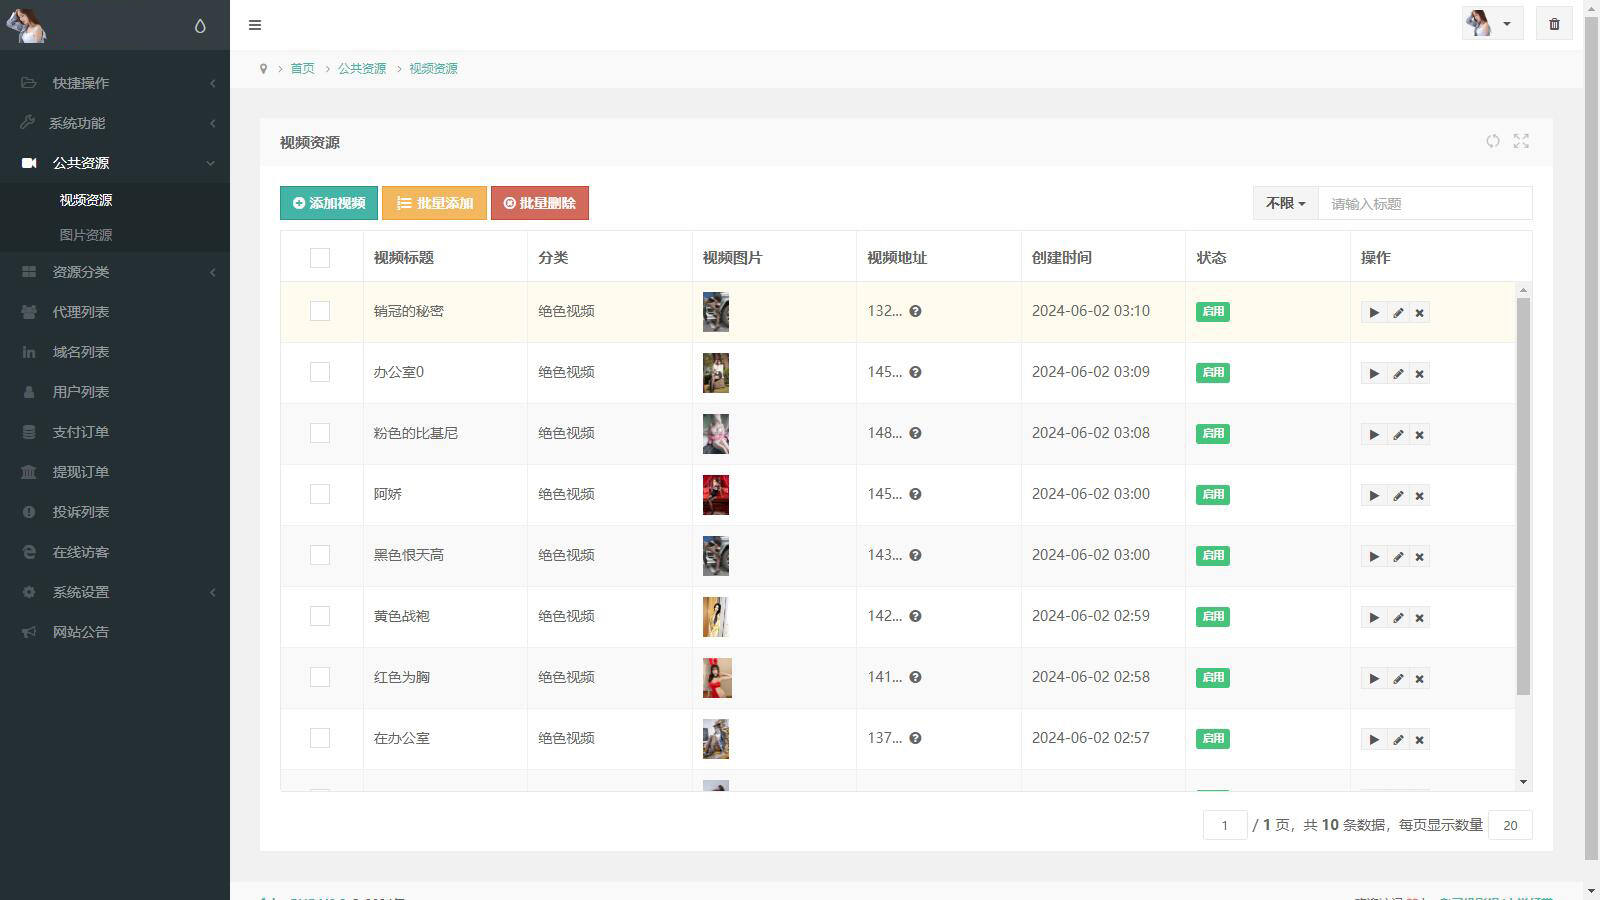Check the 办公室0 row checkbox
This screenshot has width=1600, height=900.
[320, 372]
